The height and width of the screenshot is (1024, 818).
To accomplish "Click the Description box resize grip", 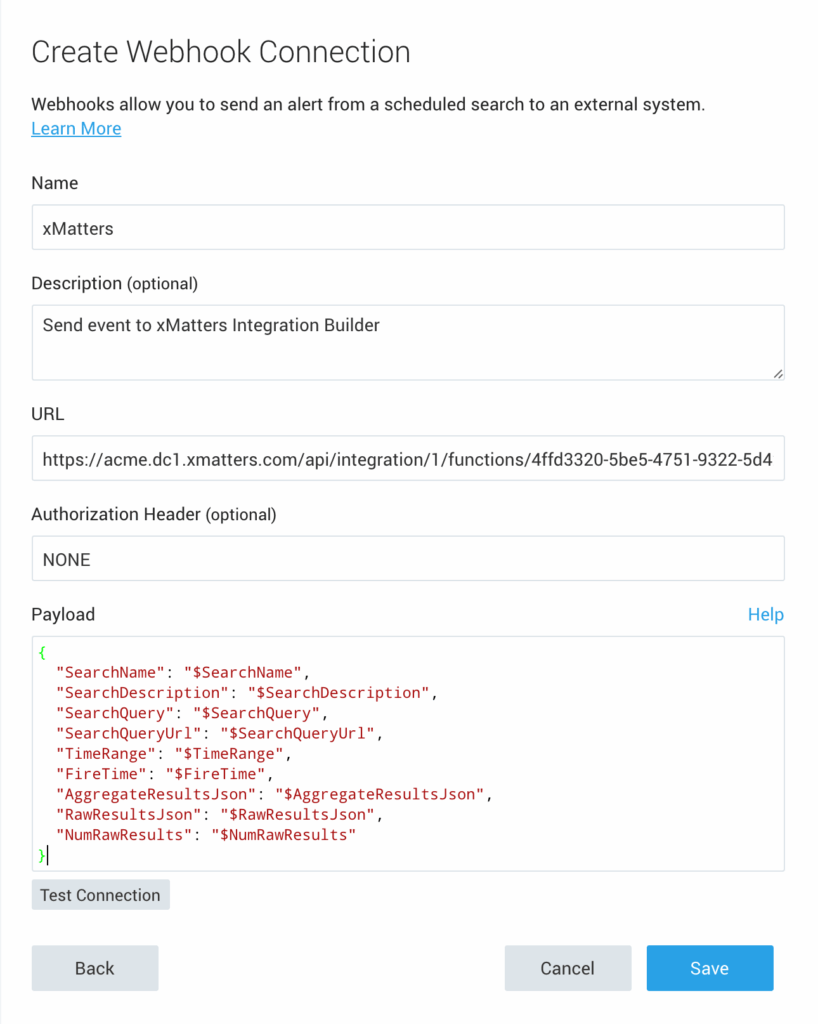I will [x=778, y=374].
